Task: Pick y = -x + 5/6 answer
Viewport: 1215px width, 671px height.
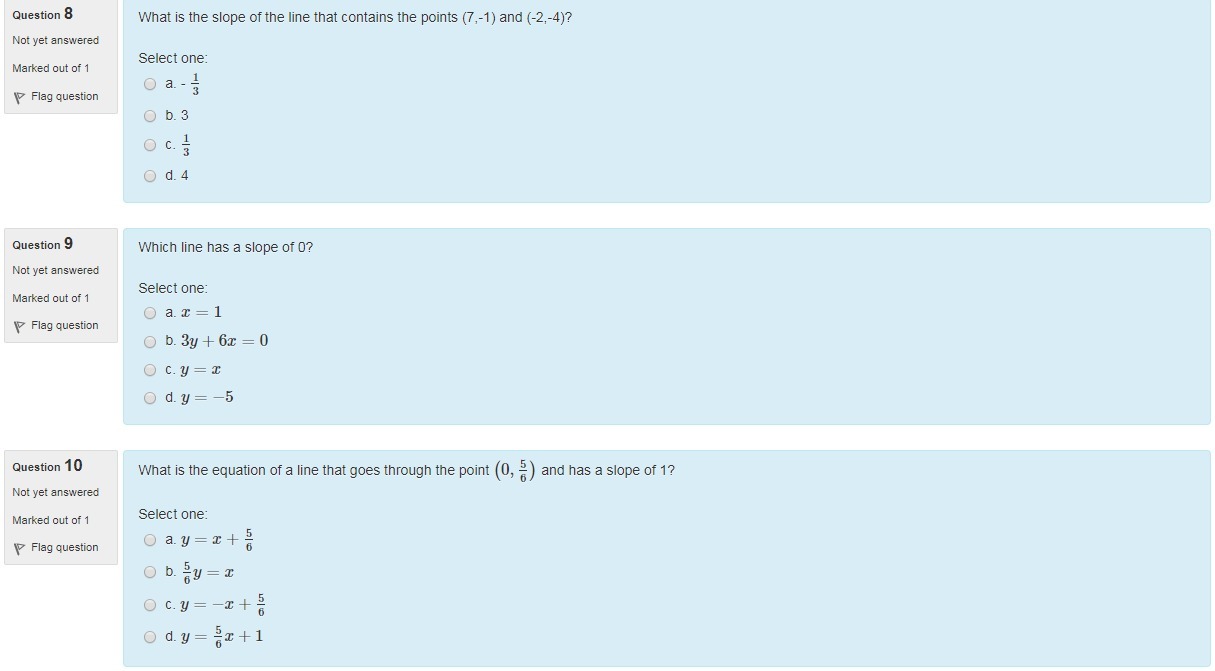Action: 150,605
